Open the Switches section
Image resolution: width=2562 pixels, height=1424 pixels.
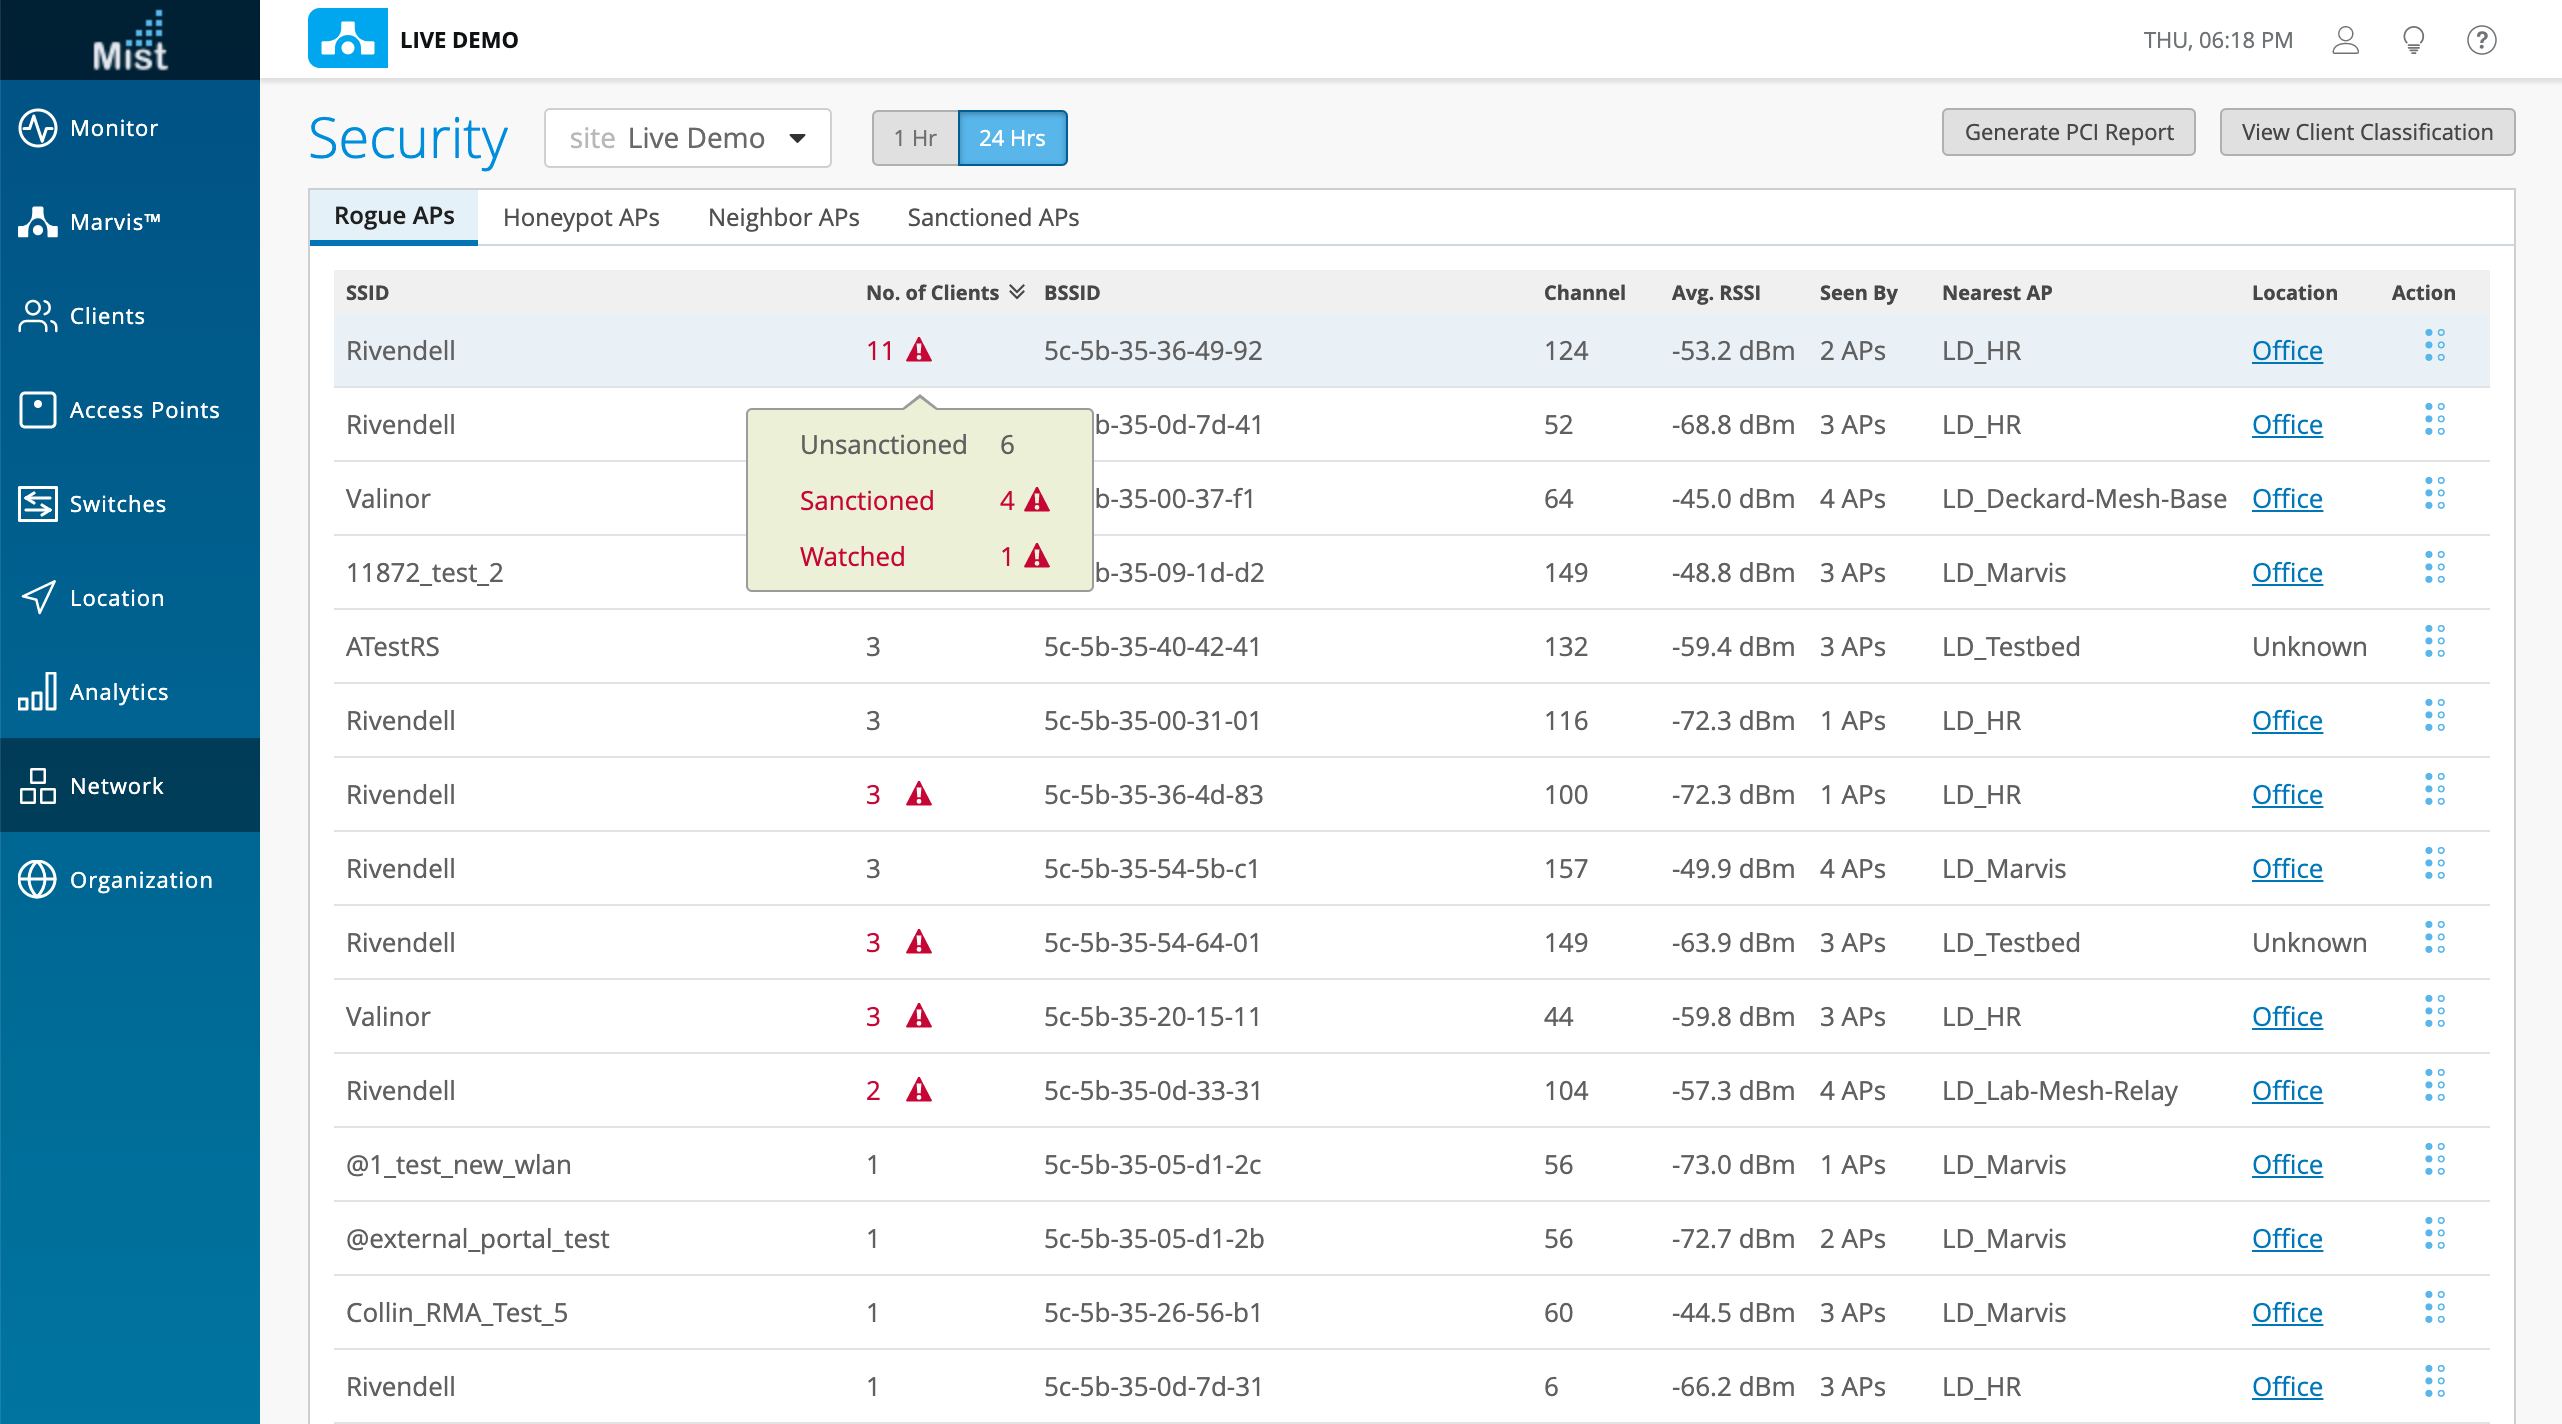pos(117,504)
